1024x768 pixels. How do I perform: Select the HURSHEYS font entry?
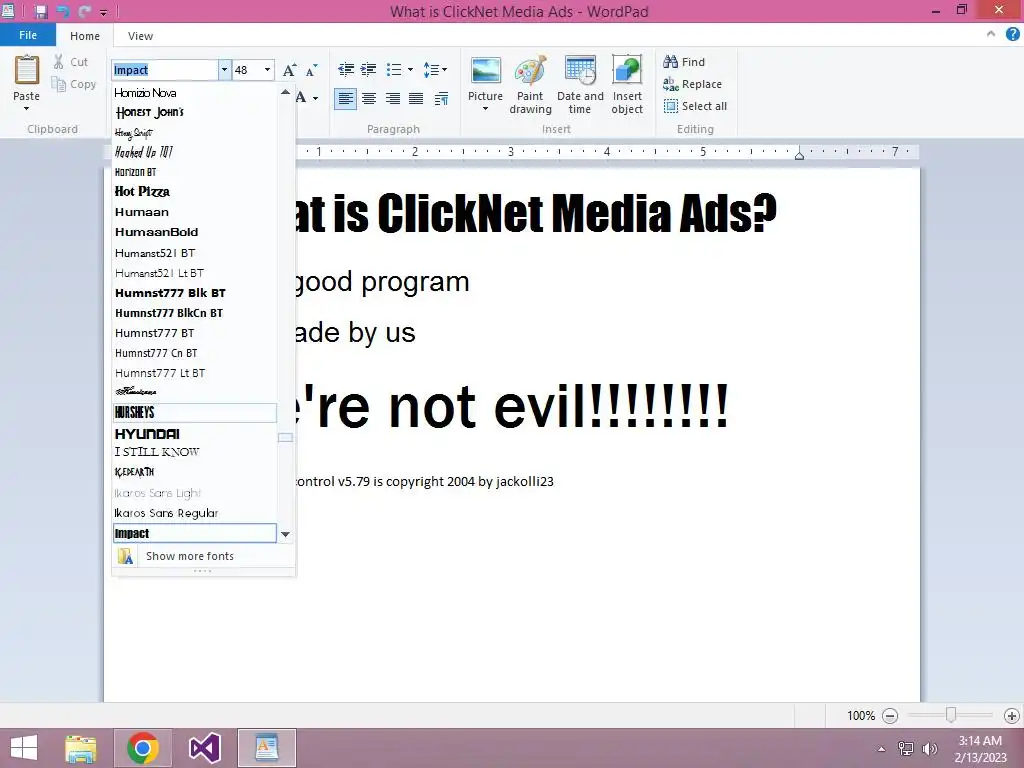(195, 413)
